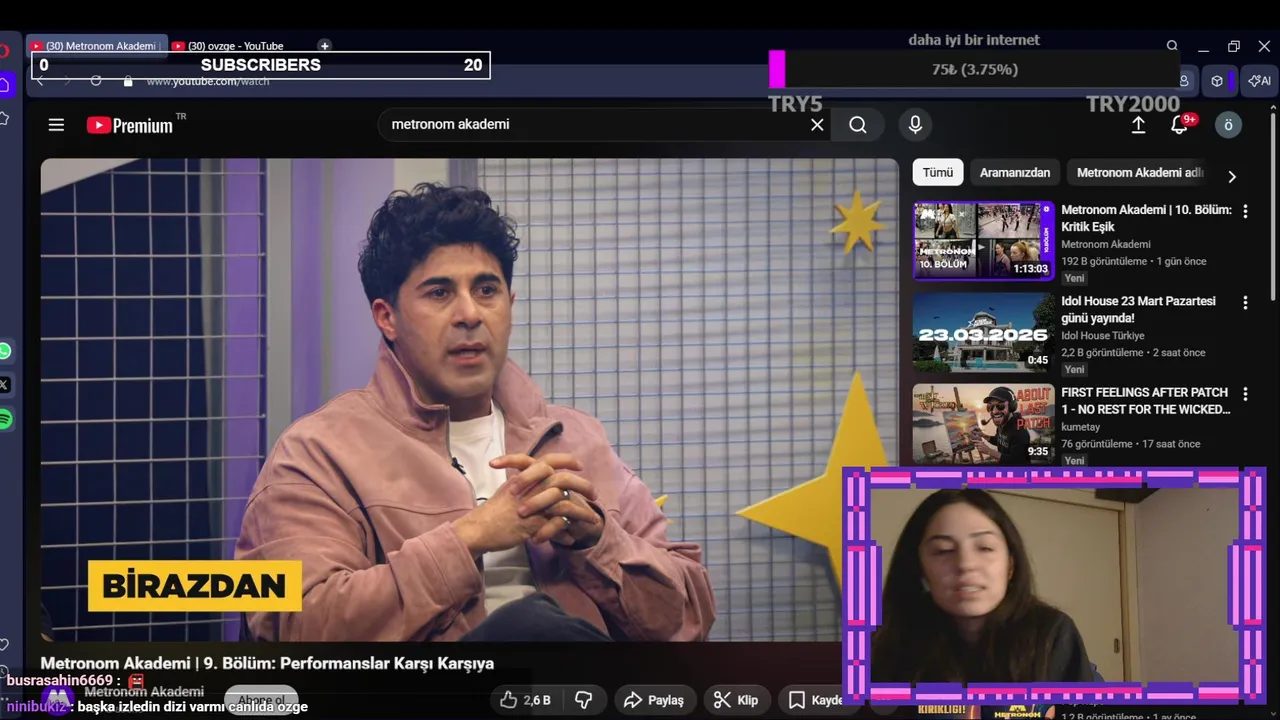The image size is (1280, 720).
Task: Click the About Last Patch thumbnail
Action: 983,423
